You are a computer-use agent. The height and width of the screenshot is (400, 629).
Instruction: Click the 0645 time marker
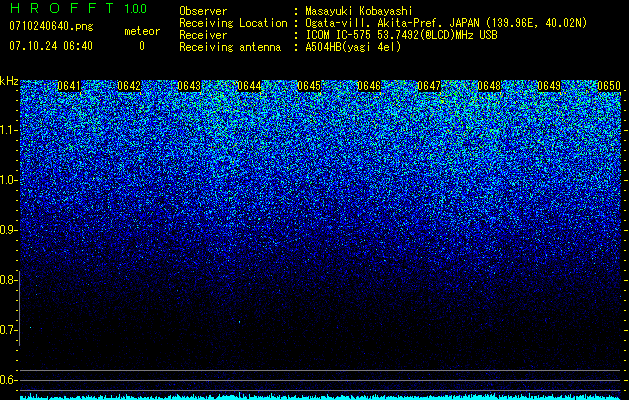coord(309,86)
